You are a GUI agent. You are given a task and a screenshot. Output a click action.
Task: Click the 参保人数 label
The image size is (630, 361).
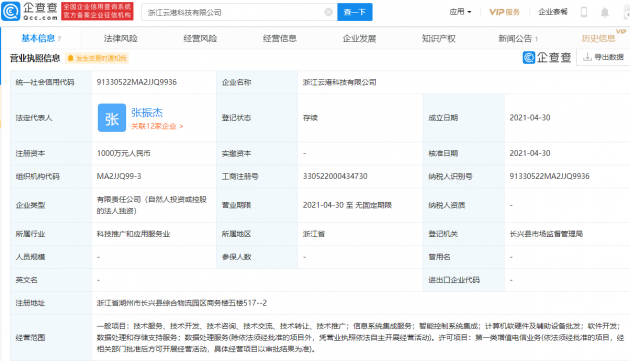(x=236, y=257)
